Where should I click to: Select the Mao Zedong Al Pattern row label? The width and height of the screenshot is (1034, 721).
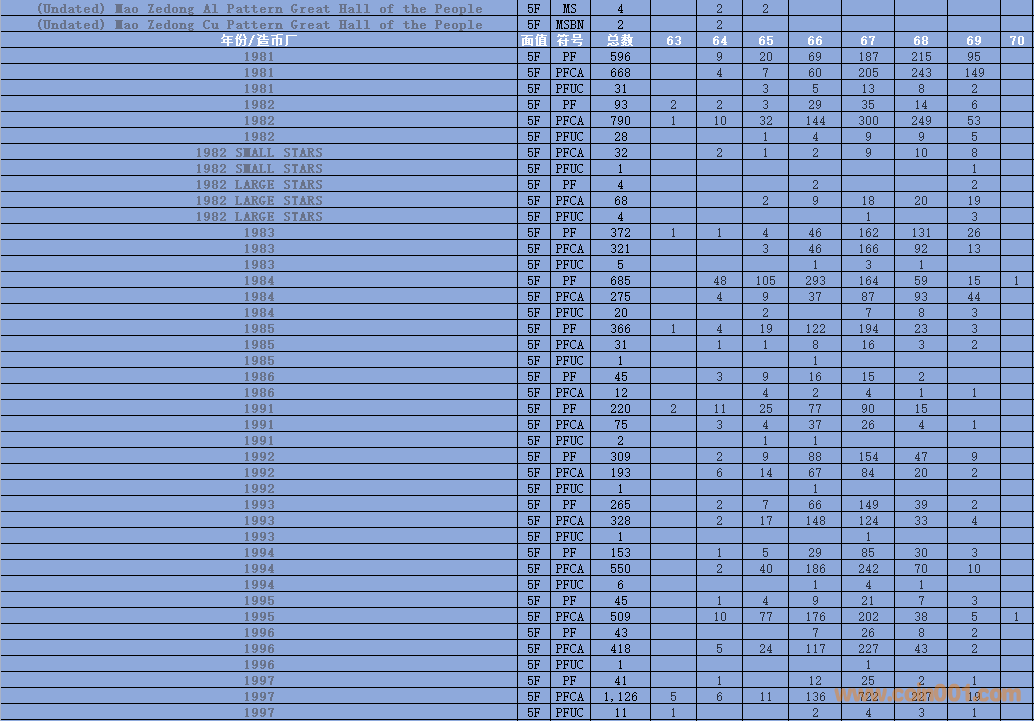coord(259,9)
